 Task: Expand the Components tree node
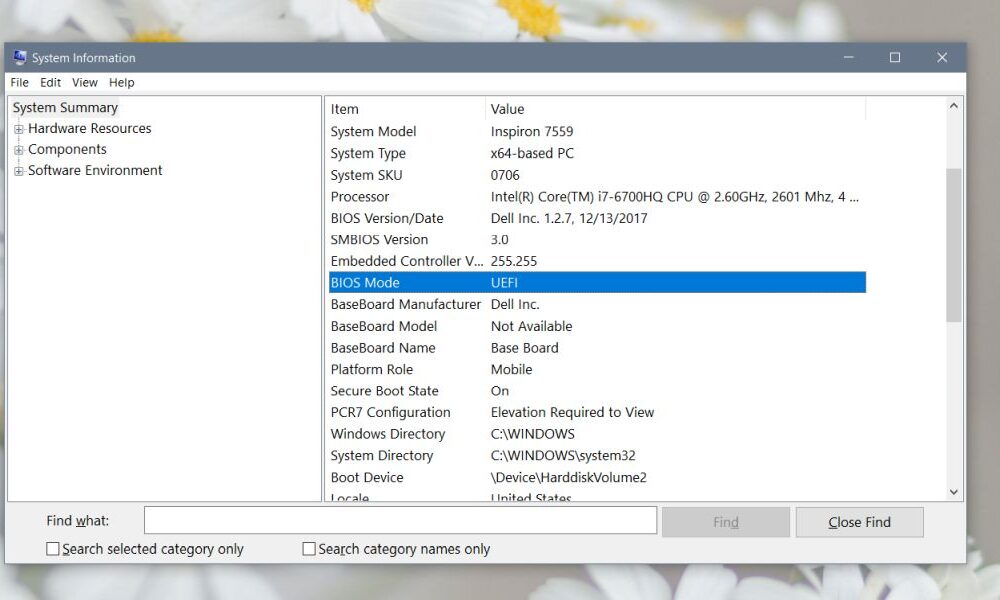(18, 149)
